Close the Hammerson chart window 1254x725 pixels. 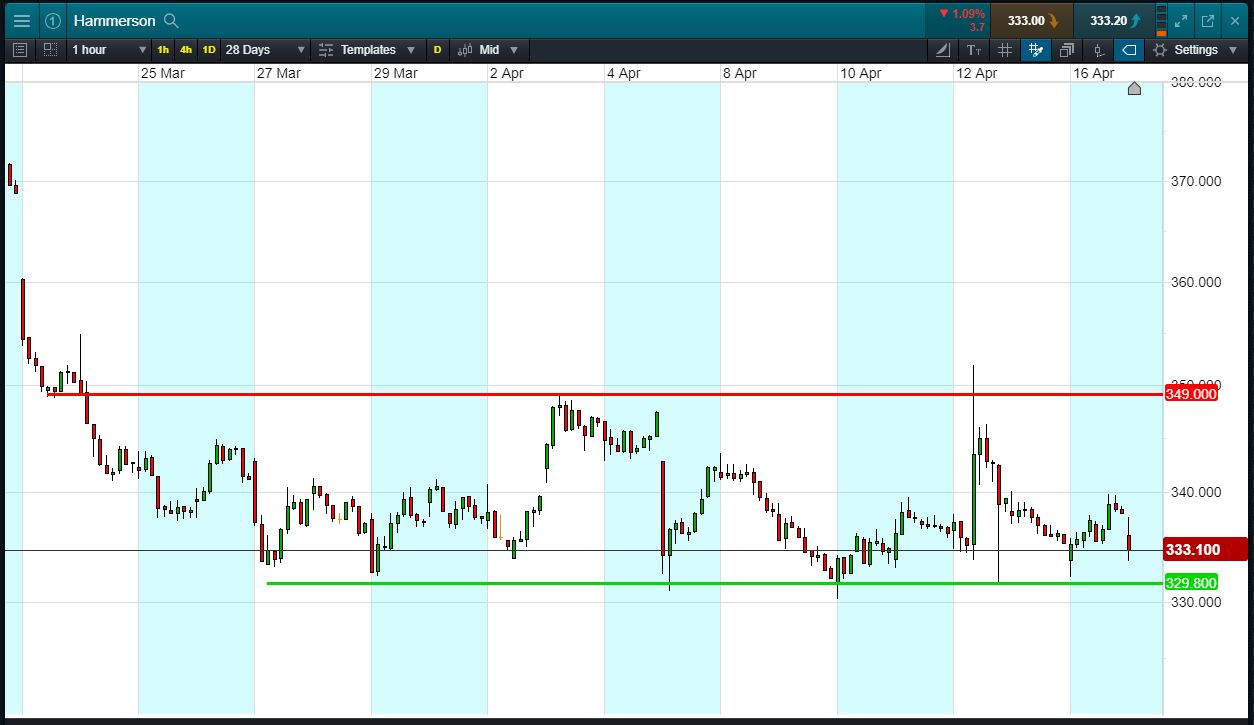(1234, 20)
